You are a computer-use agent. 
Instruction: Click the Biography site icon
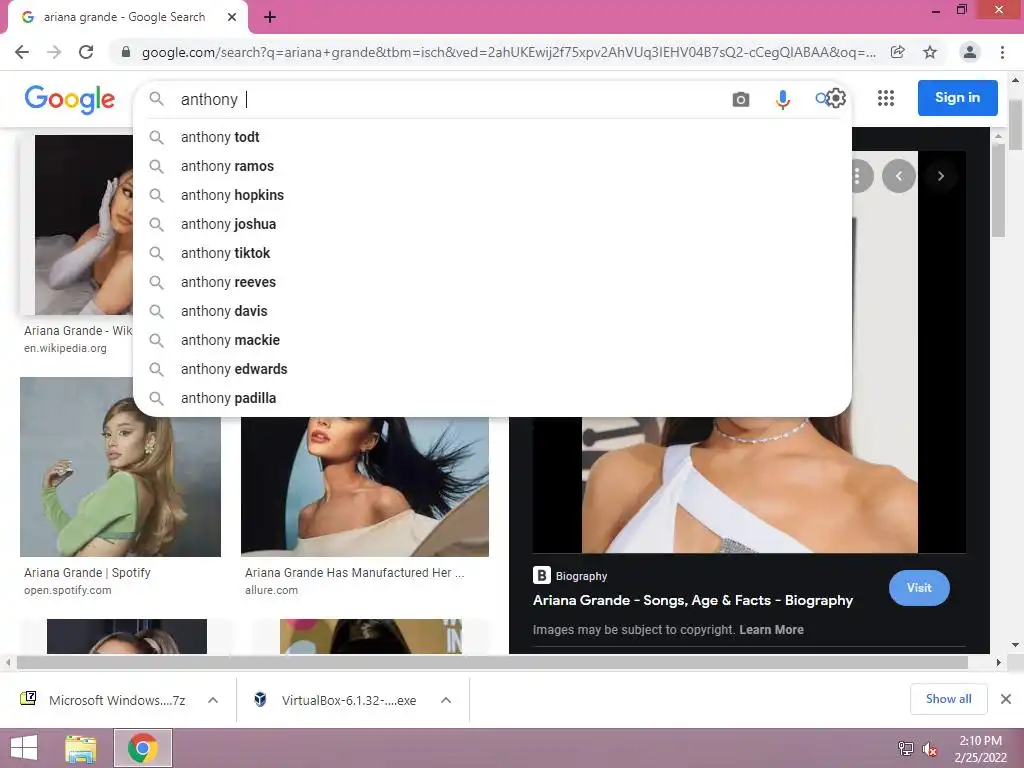pyautogui.click(x=541, y=575)
